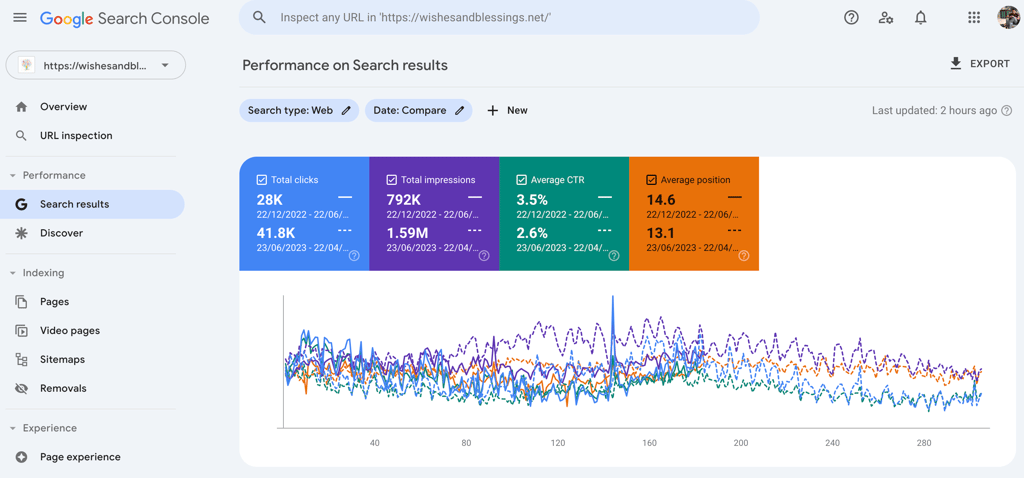Click the help icon on Total clicks card

tap(354, 256)
